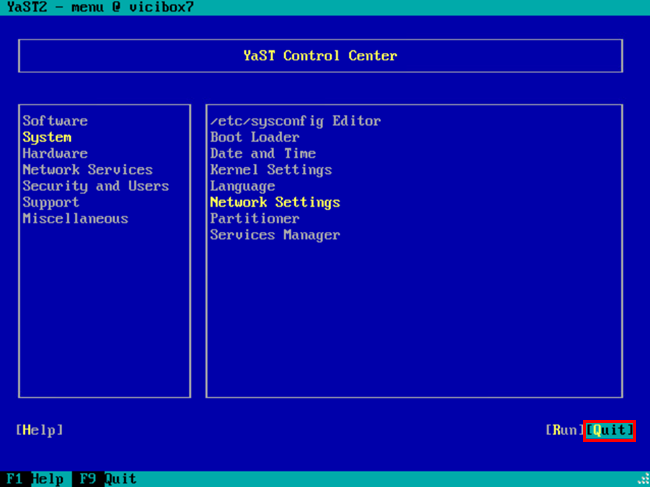Viewport: 650px width, 487px height.
Task: Launch the Boot Loader module
Action: (255, 137)
